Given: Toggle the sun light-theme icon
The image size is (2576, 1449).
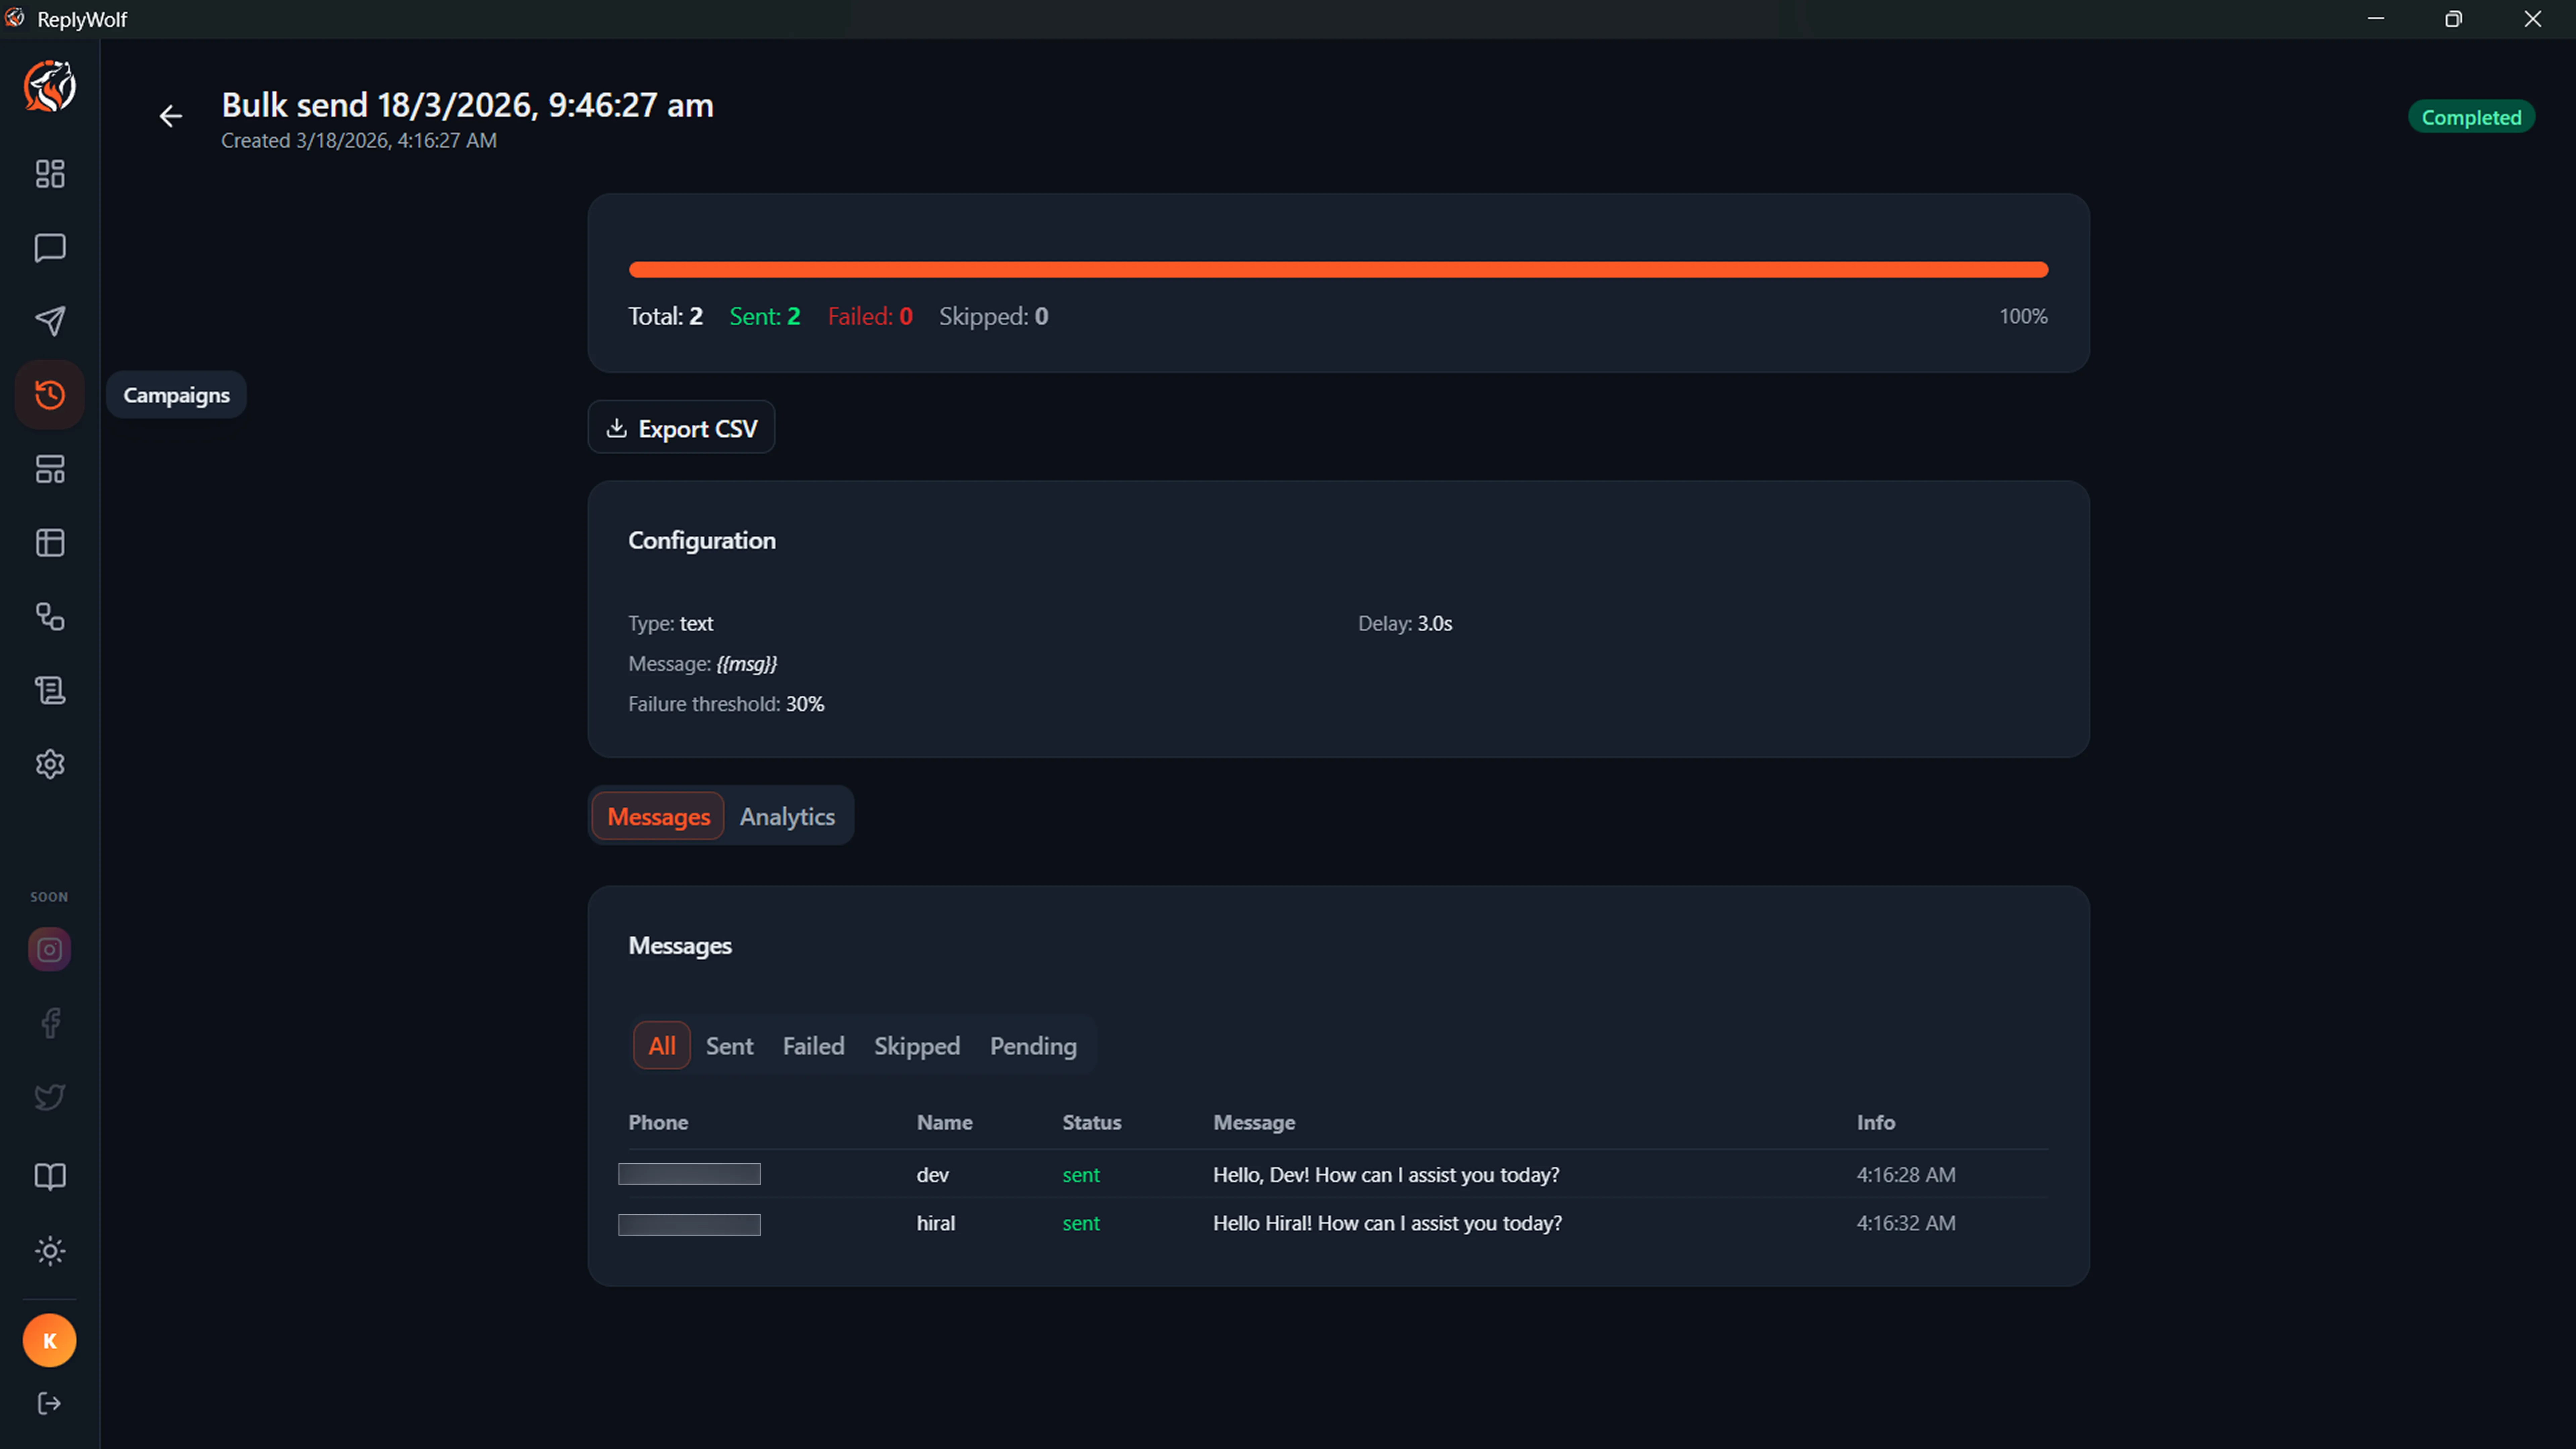Looking at the screenshot, I should tap(50, 1251).
